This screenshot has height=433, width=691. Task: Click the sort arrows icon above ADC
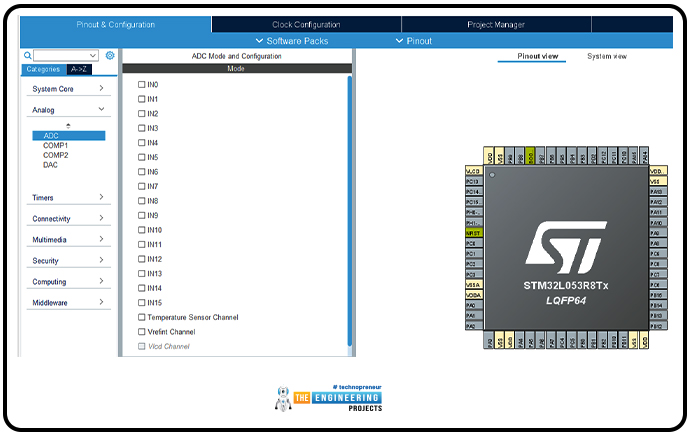68,126
